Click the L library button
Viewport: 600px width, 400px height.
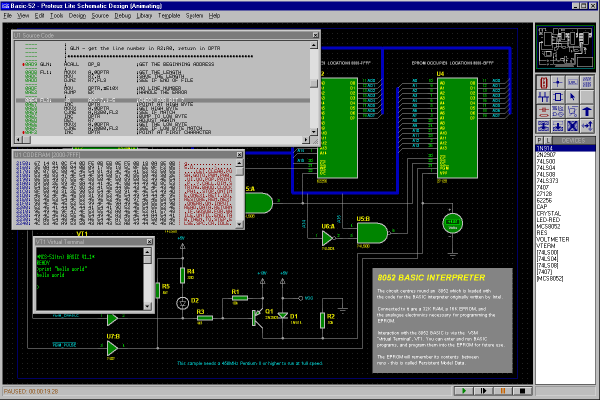(548, 140)
